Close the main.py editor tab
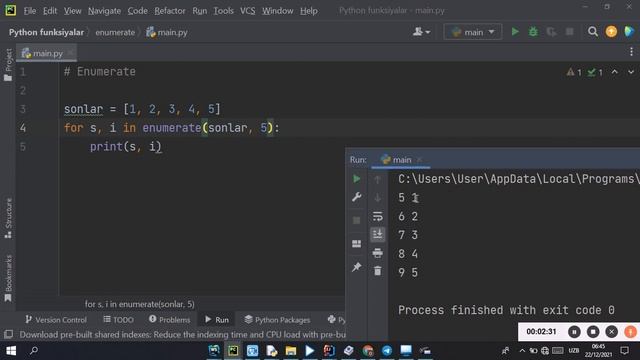 [x=70, y=53]
